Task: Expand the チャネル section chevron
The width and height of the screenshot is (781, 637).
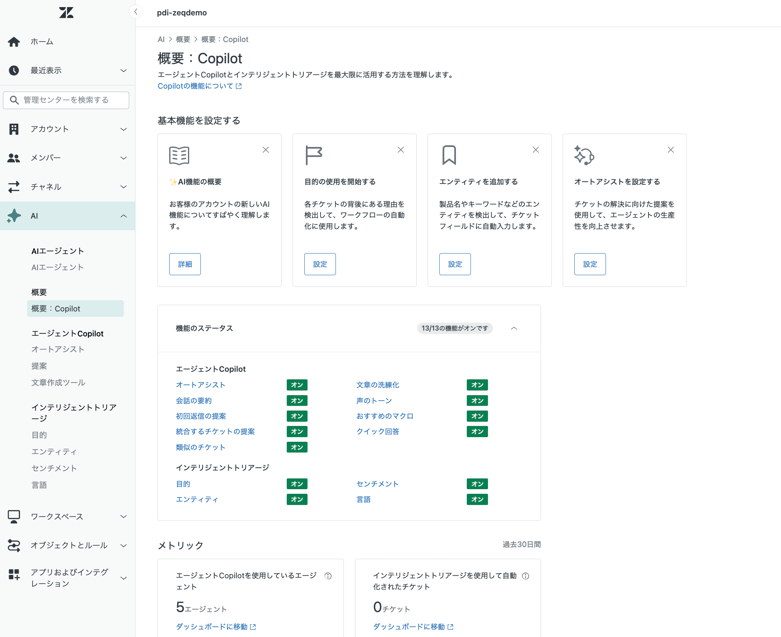Action: pos(124,187)
